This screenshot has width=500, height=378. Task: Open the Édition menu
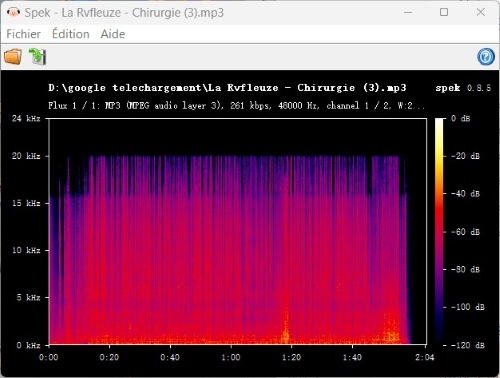click(x=71, y=34)
